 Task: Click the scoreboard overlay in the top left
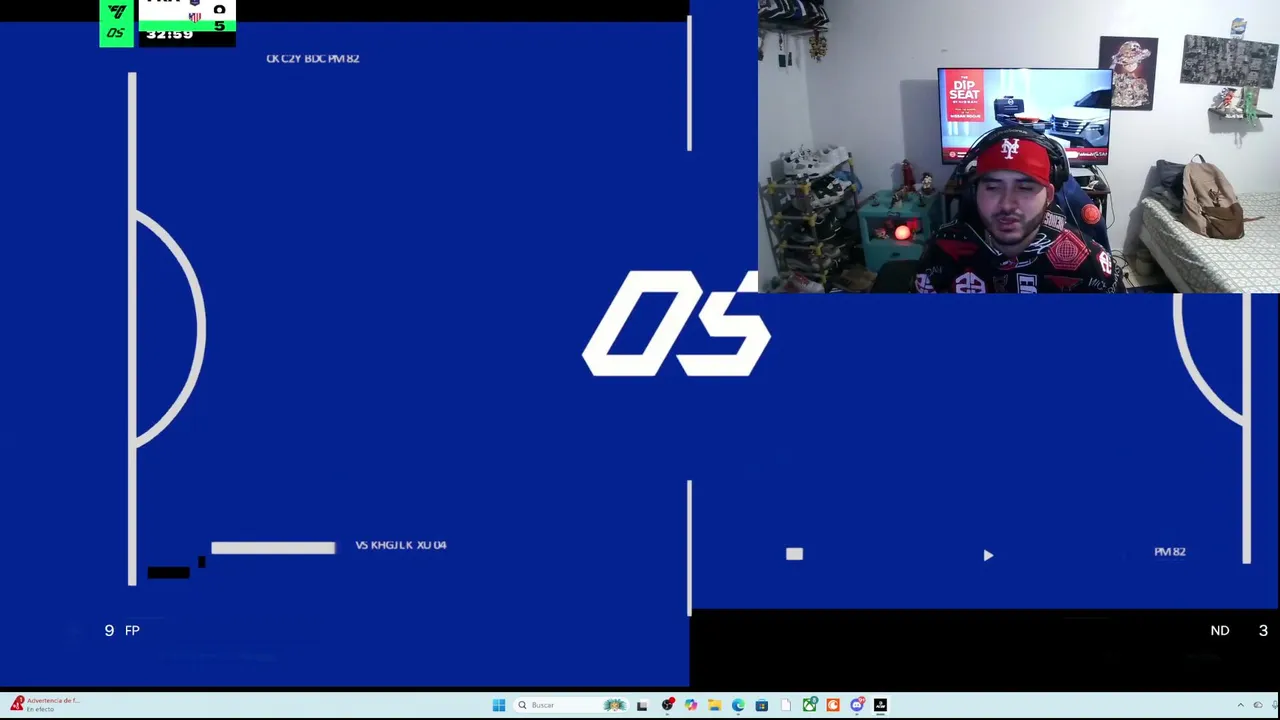[168, 23]
